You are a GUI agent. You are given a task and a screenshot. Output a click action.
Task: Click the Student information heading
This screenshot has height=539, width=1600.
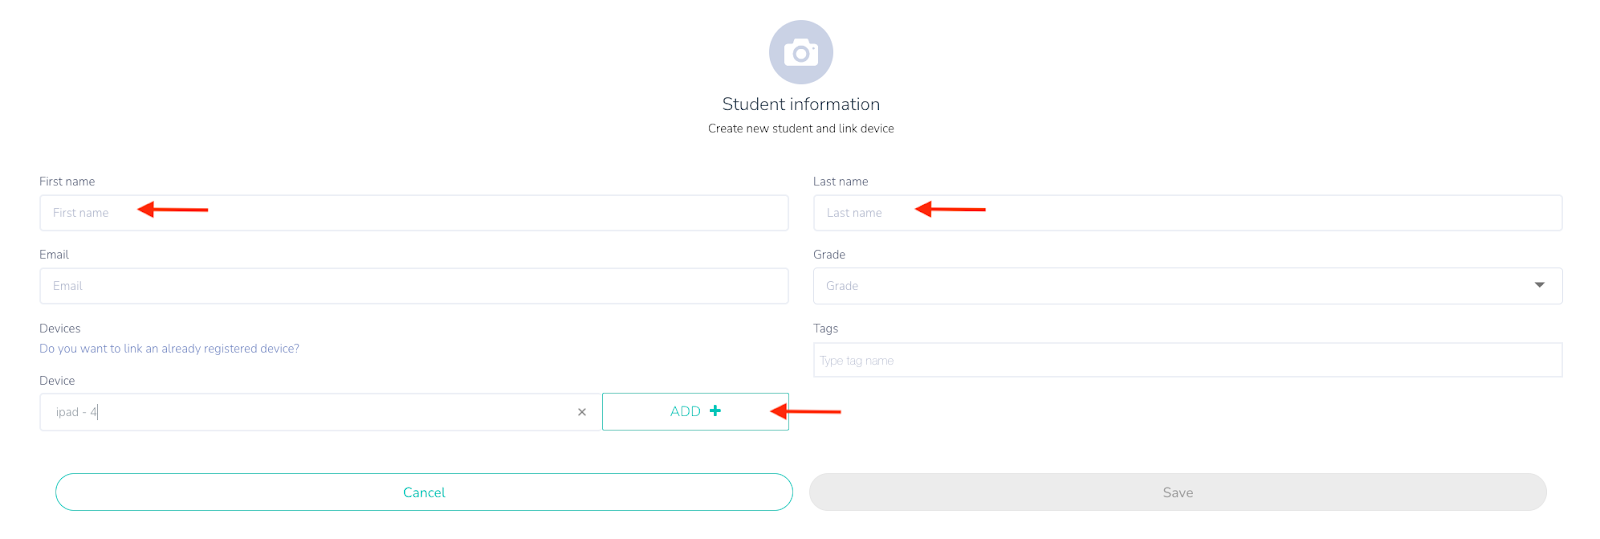[801, 104]
